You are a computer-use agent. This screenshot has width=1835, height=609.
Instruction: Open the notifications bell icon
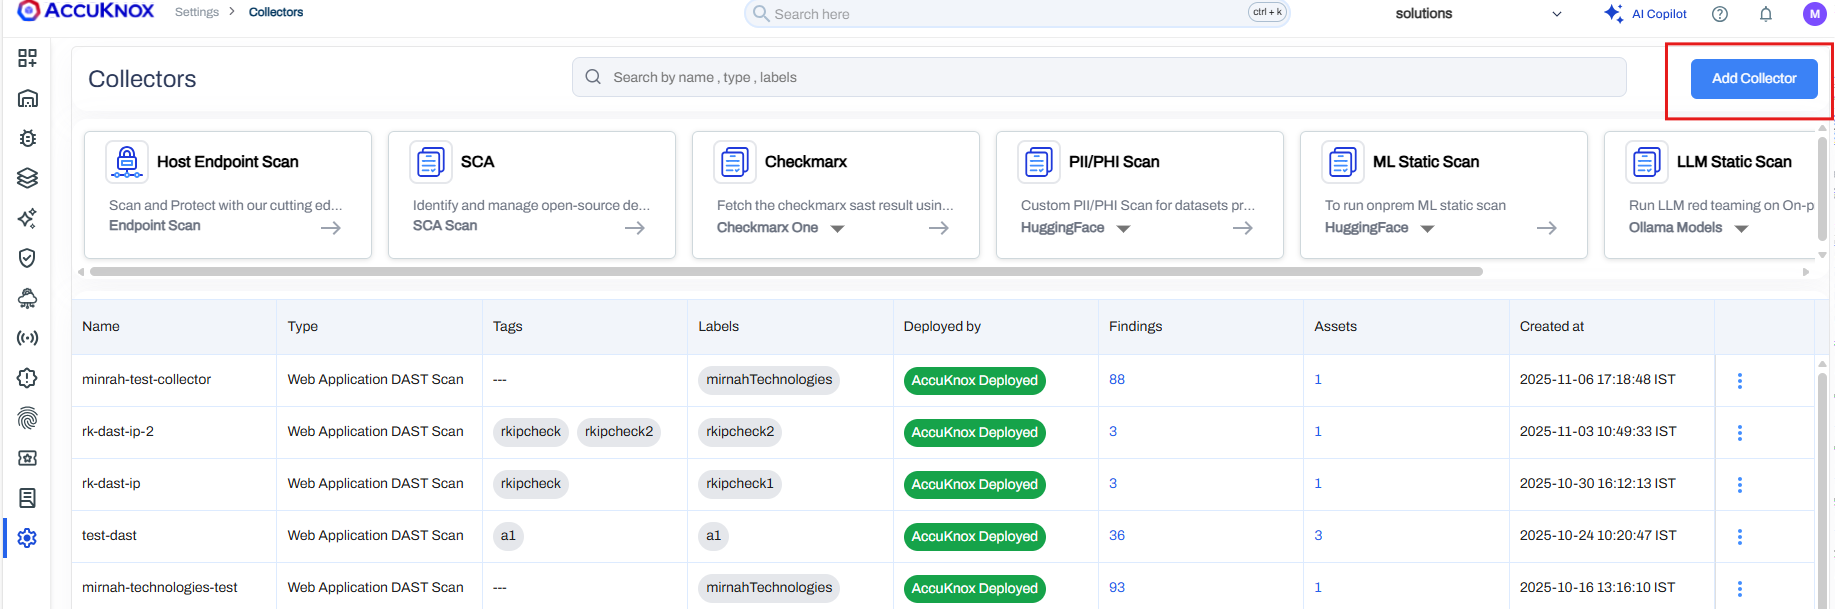(1766, 14)
